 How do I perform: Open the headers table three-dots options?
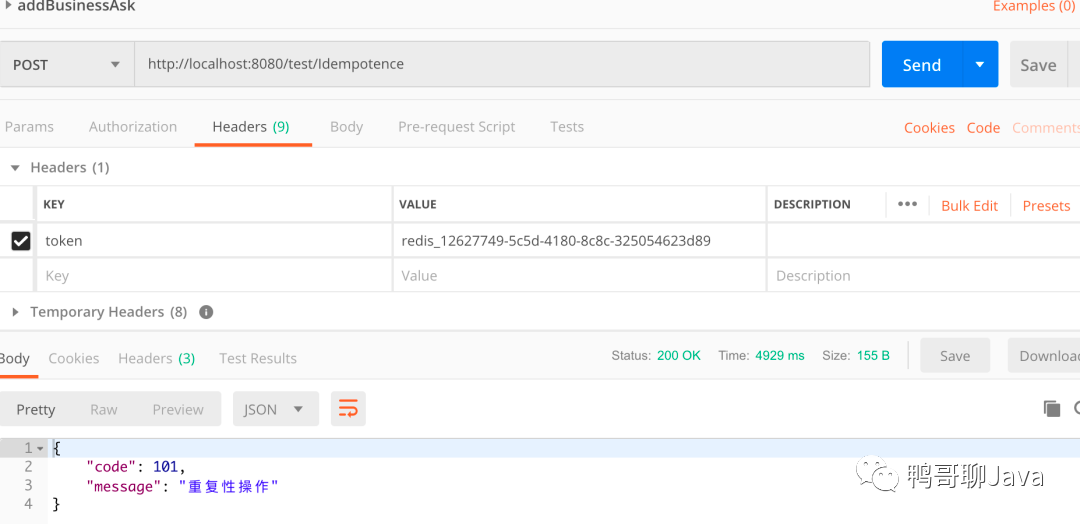[x=907, y=205]
